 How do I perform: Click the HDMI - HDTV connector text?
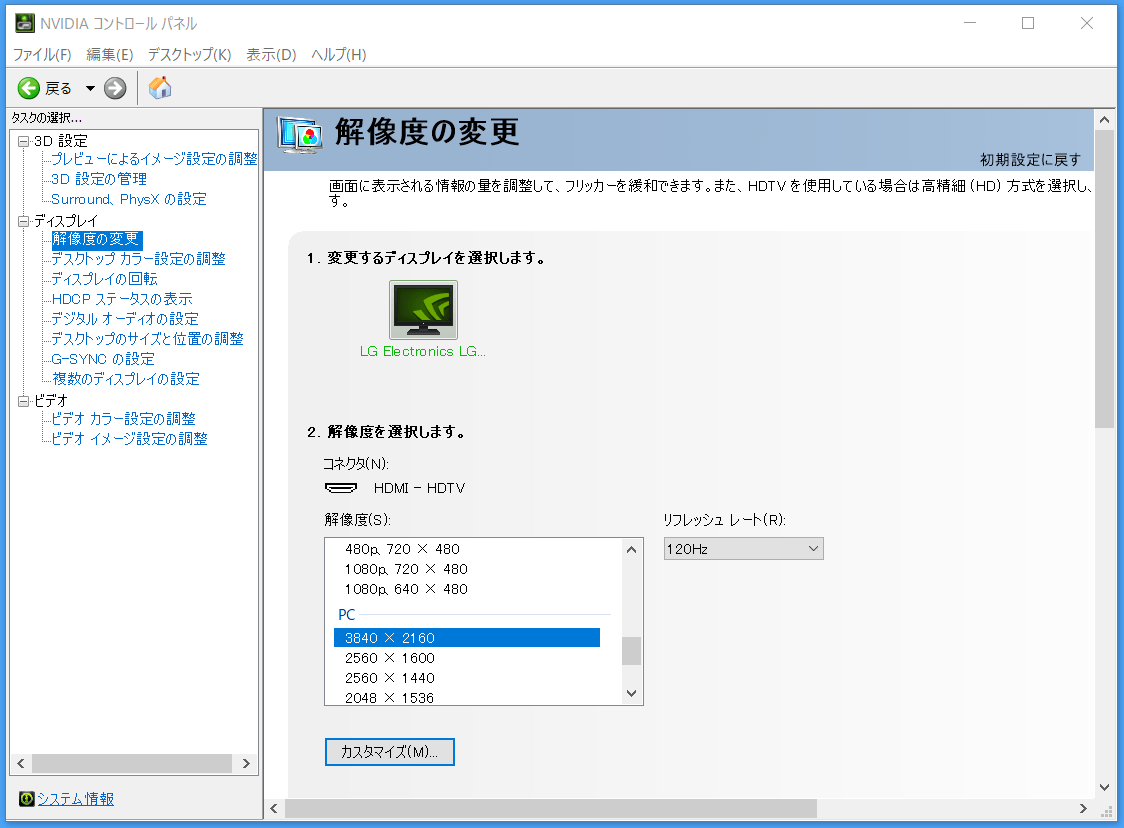coord(419,488)
